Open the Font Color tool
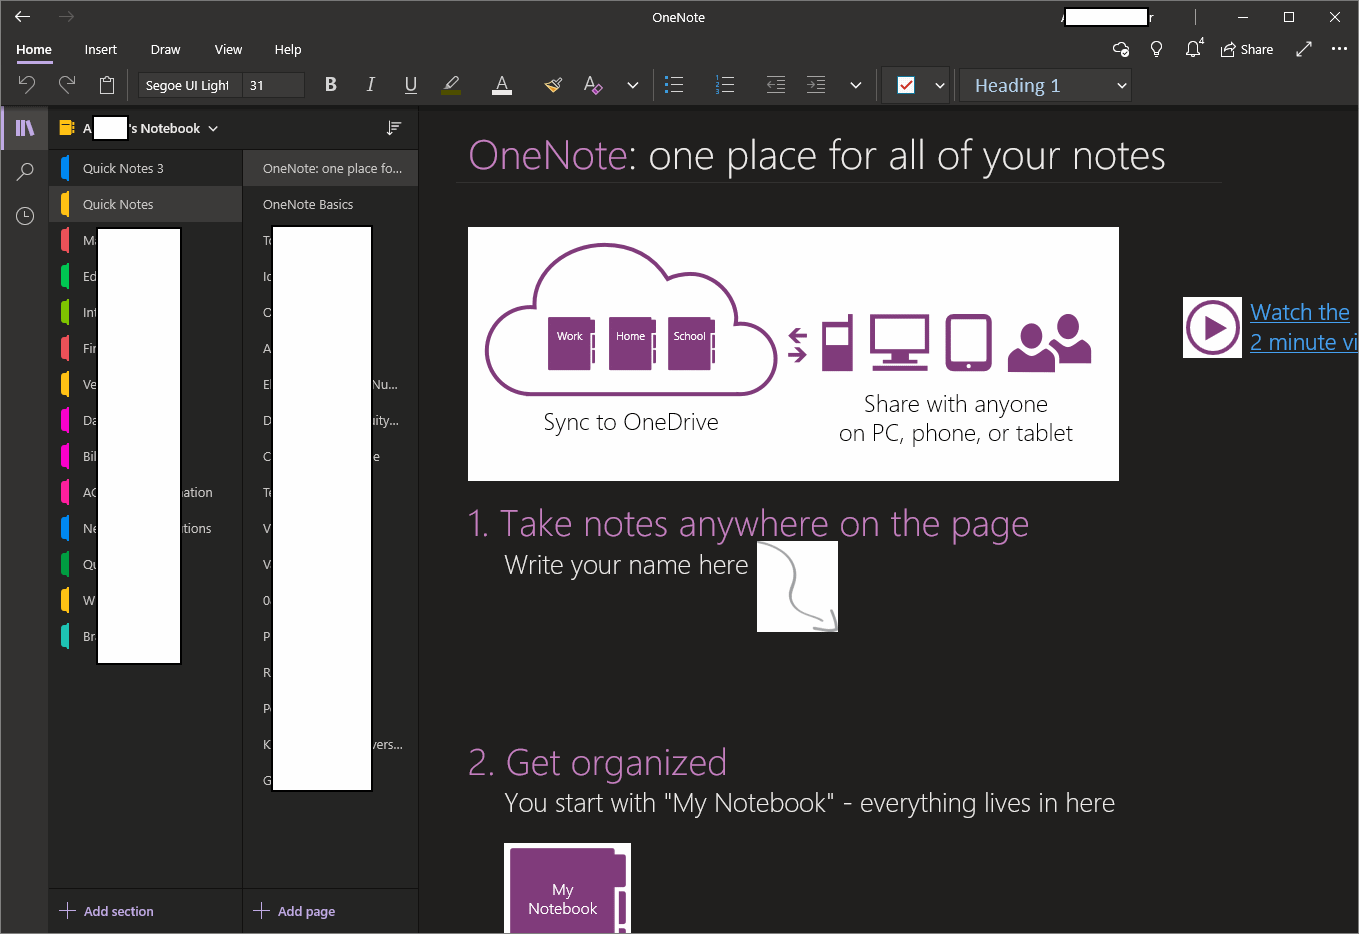 click(501, 84)
